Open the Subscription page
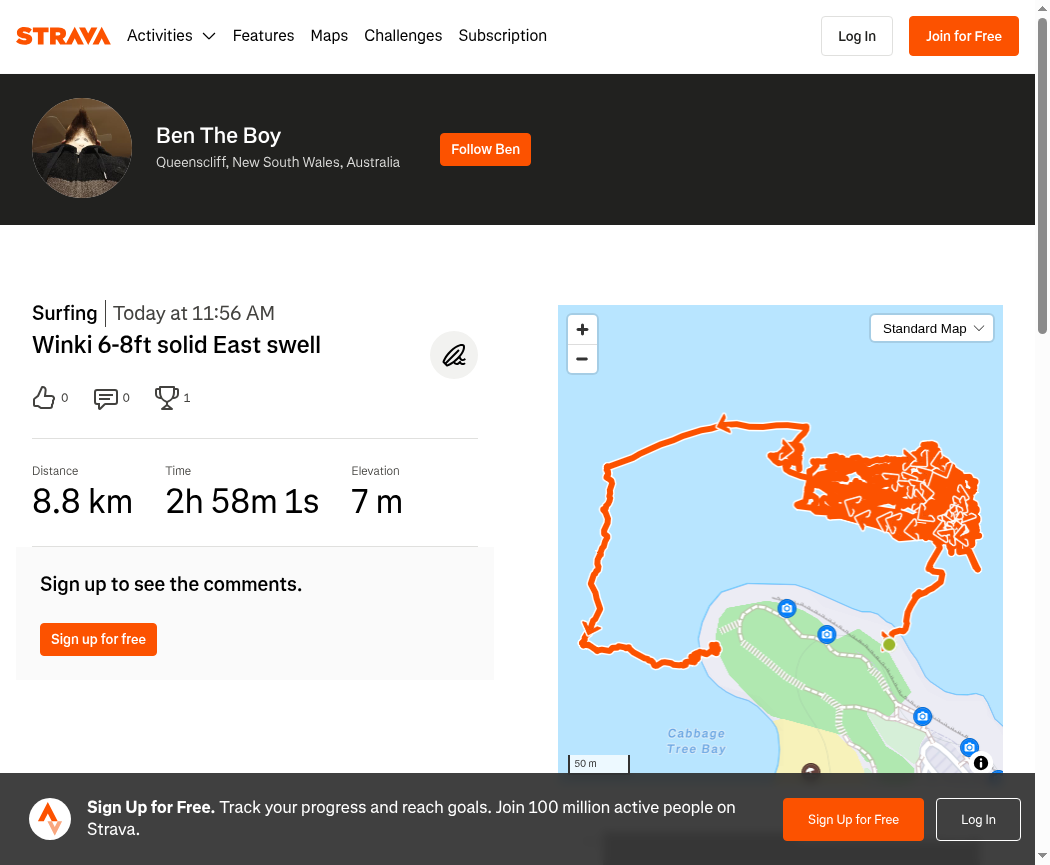 (503, 35)
